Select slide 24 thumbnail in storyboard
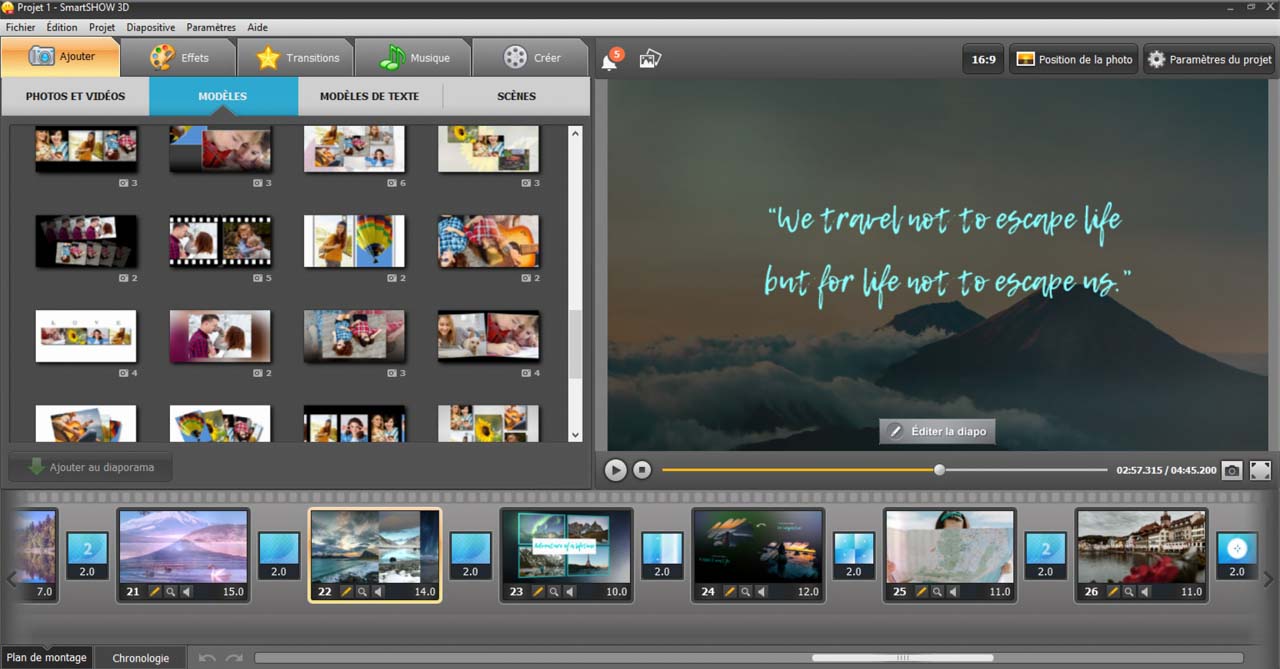The image size is (1280, 669). [758, 546]
